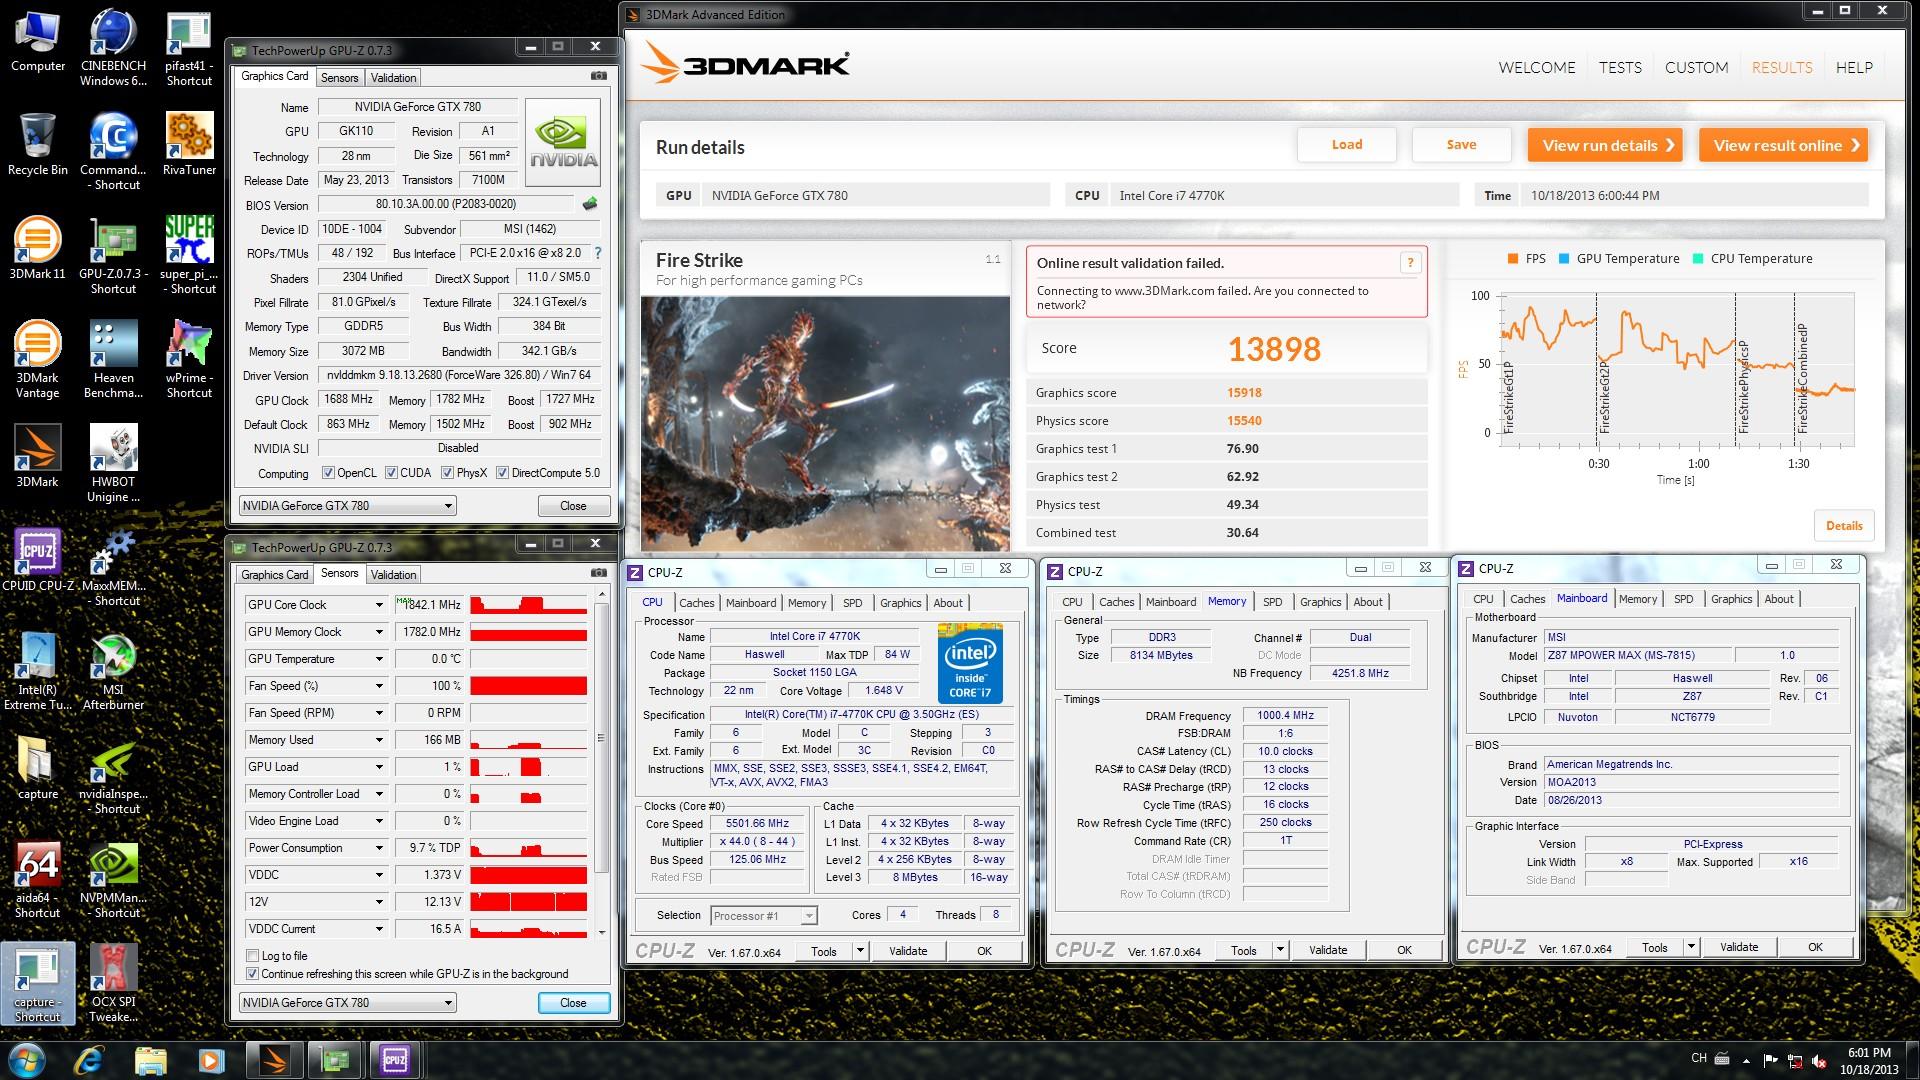Viewport: 1920px width, 1080px height.
Task: Go to the WELCOME page in 3DMark
Action: [1536, 67]
